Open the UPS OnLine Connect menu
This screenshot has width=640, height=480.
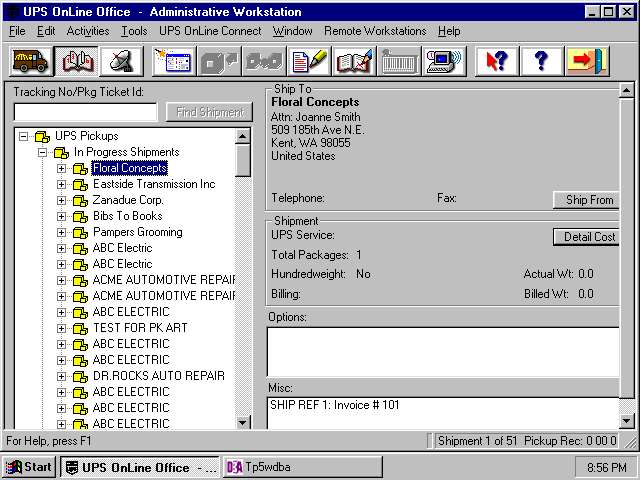210,31
